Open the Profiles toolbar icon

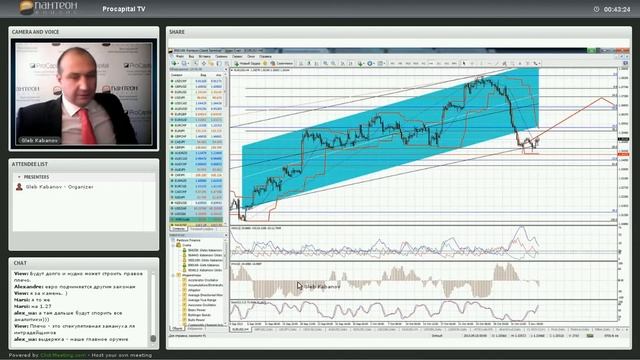(184, 63)
